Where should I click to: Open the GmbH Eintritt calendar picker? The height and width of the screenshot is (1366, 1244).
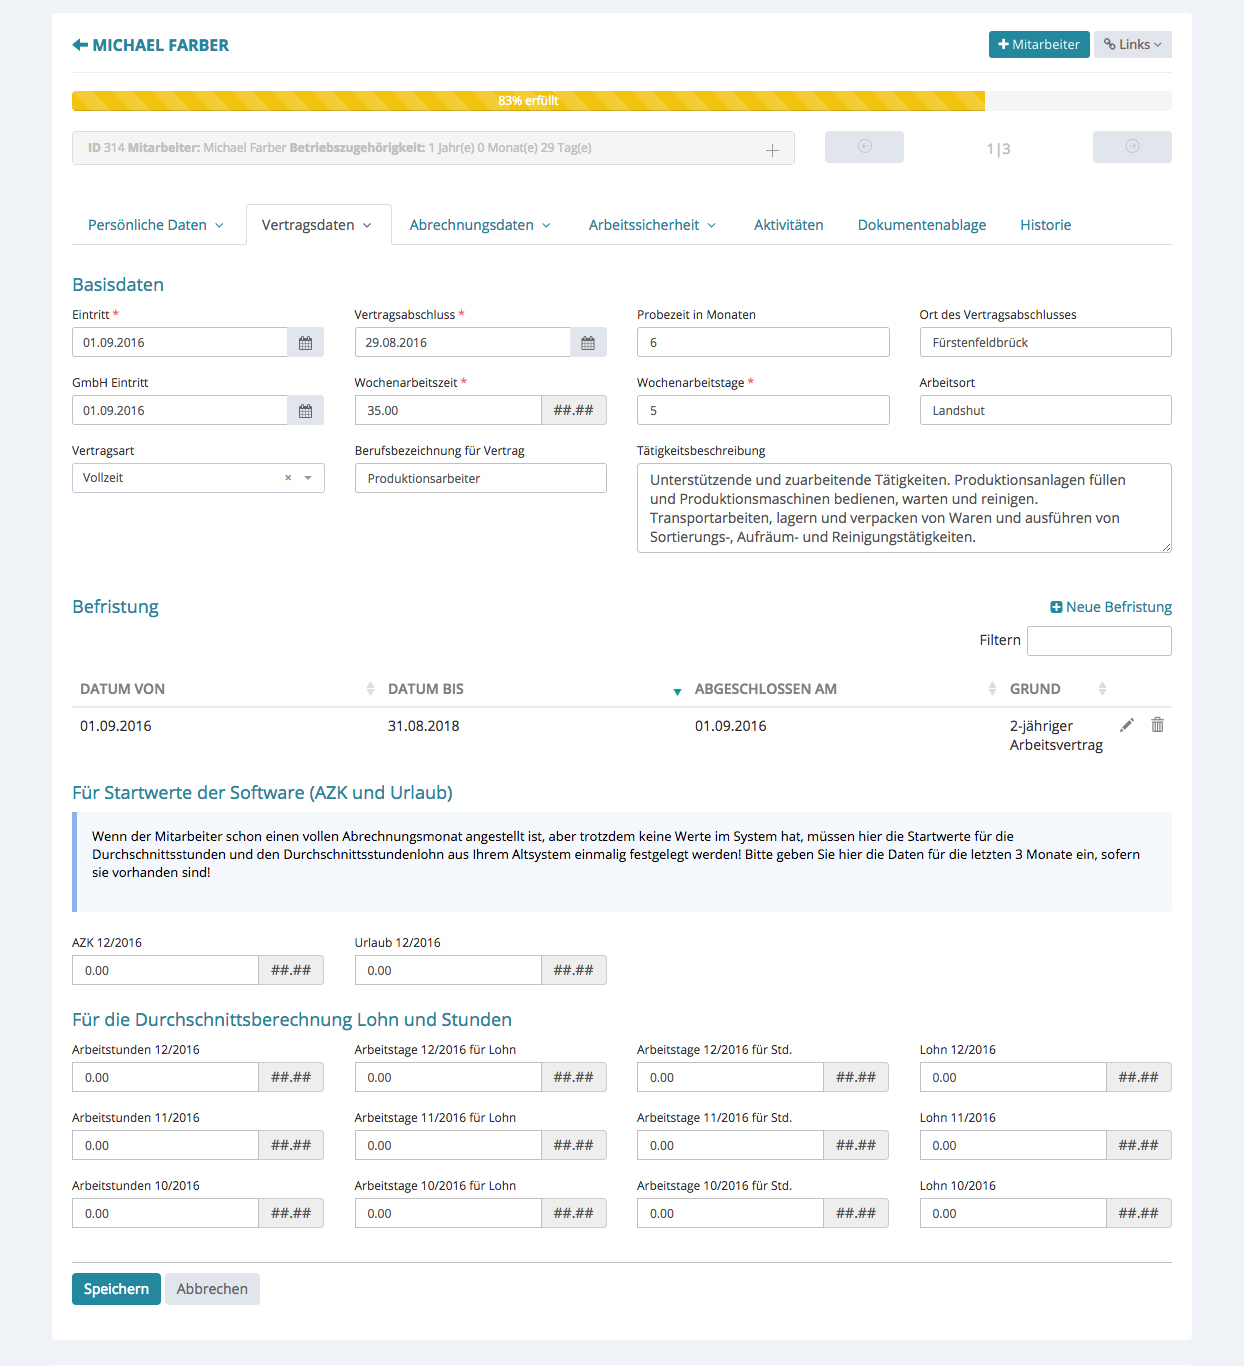click(x=305, y=411)
